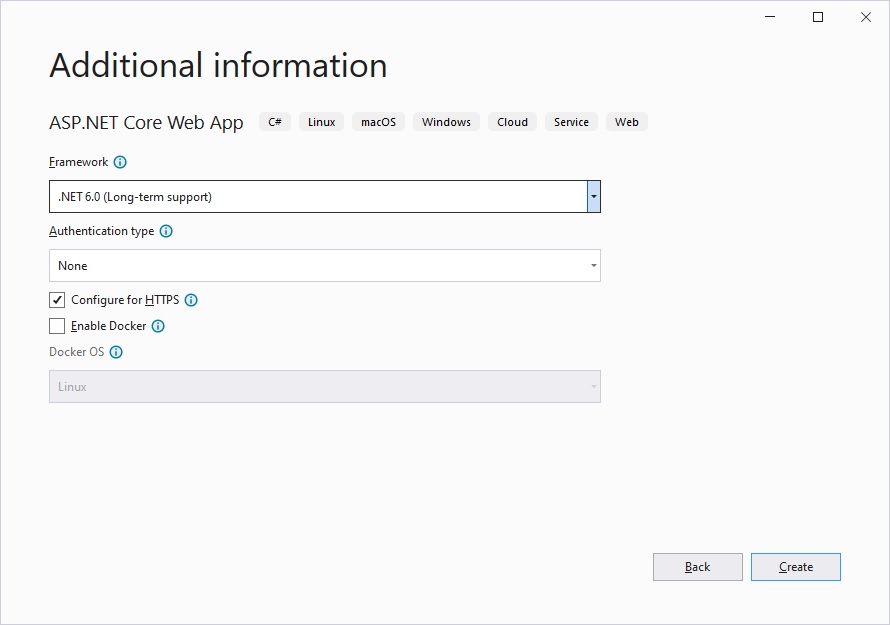Click the Web tag
This screenshot has width=890, height=625.
point(626,122)
